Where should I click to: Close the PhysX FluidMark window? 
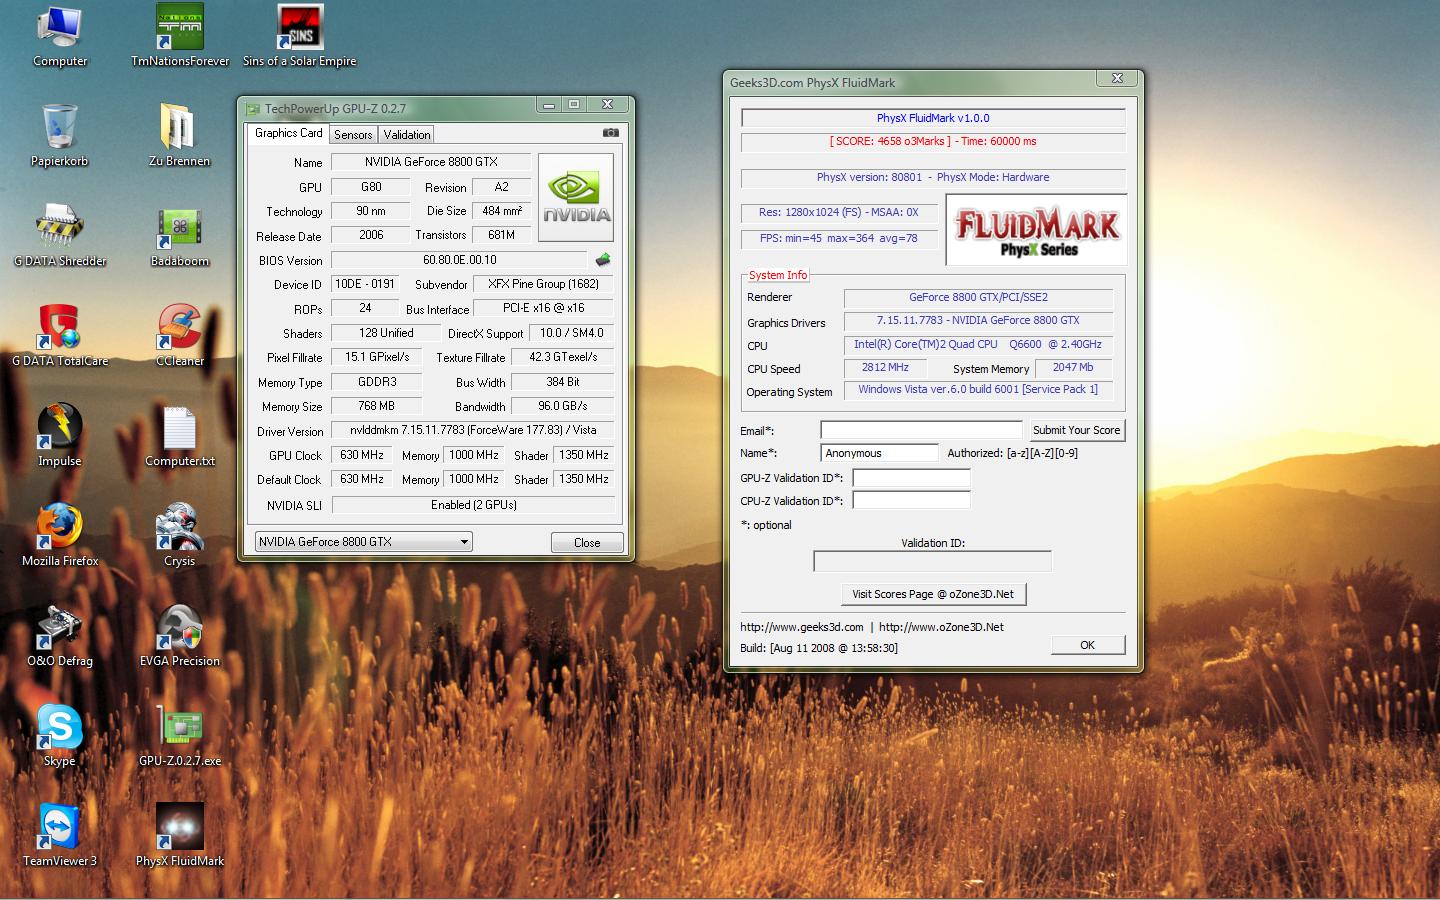click(x=1117, y=79)
